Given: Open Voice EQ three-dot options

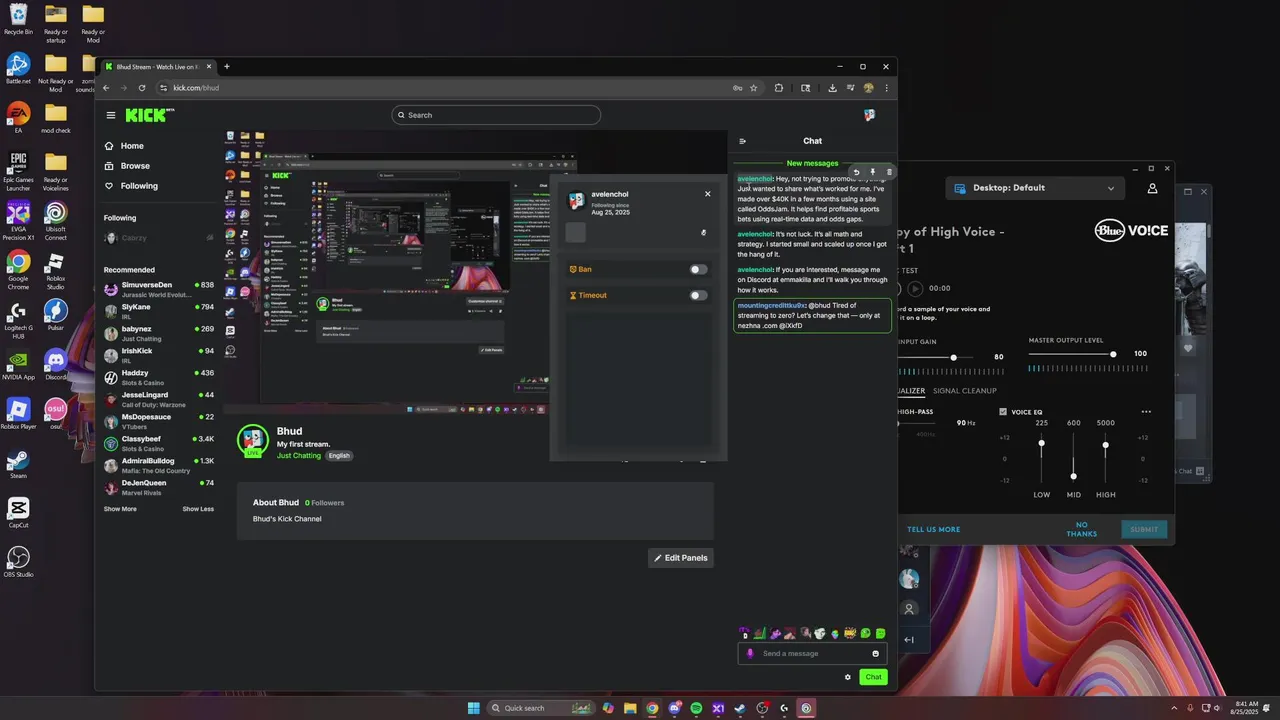Looking at the screenshot, I should (1146, 412).
